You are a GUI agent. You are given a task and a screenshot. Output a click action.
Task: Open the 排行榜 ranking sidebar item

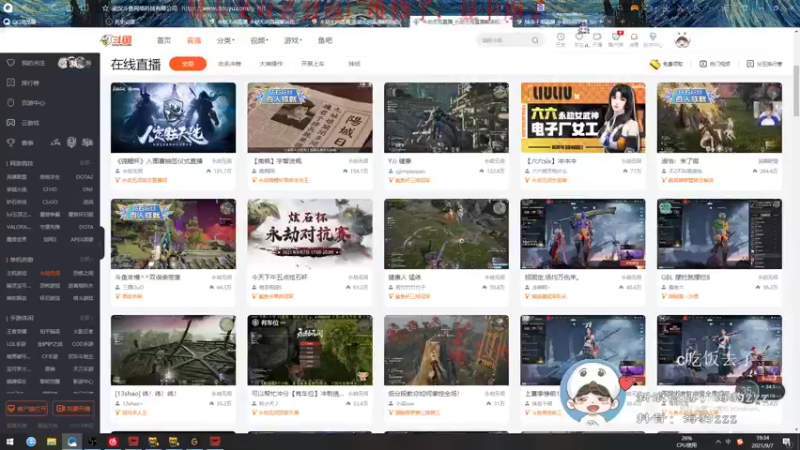click(x=30, y=83)
